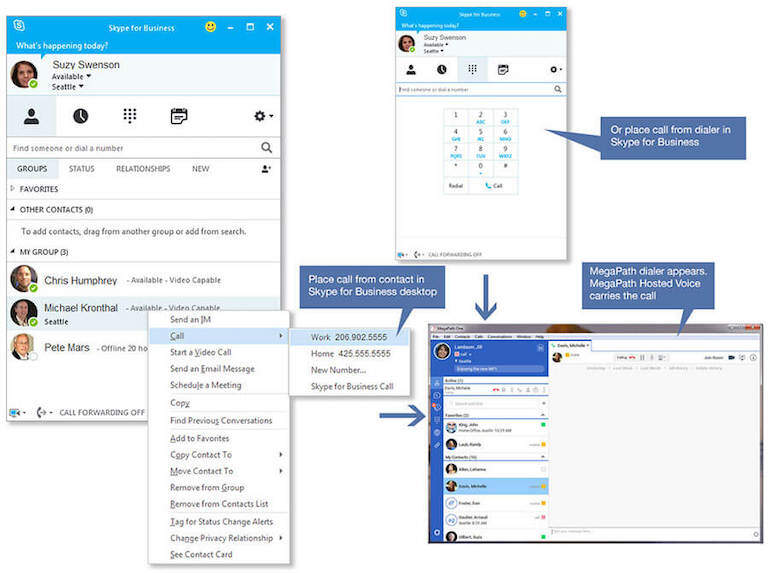Click Redial button on dial pad
The height and width of the screenshot is (573, 768).
pyautogui.click(x=456, y=186)
